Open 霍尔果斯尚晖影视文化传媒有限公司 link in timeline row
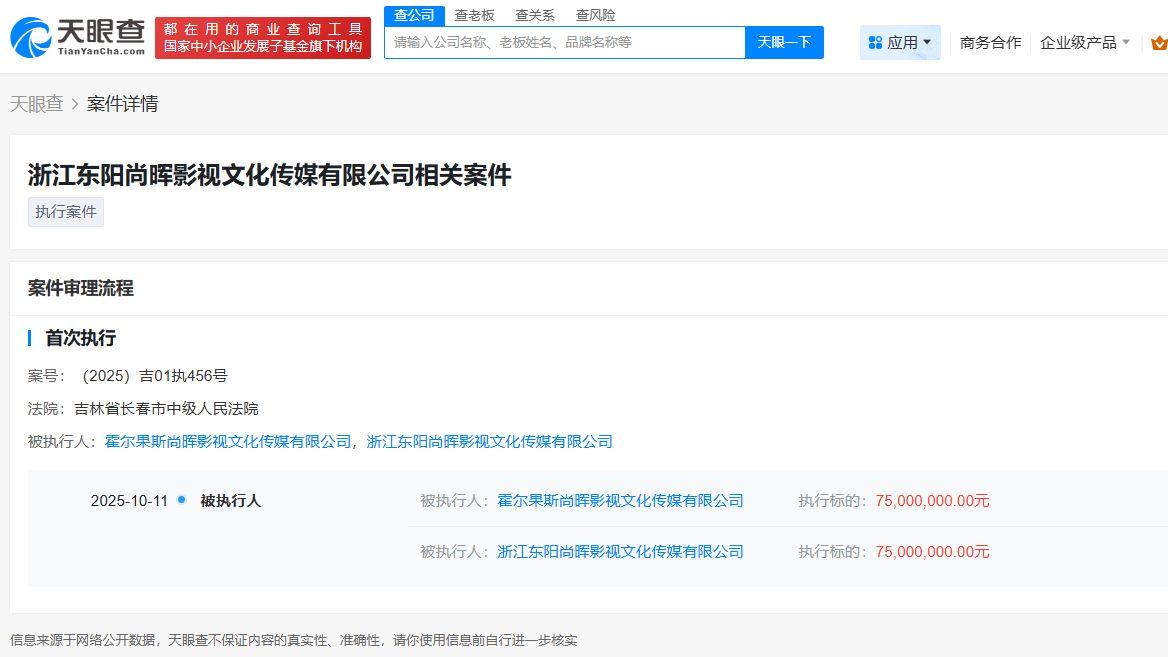1168x657 pixels. point(620,501)
